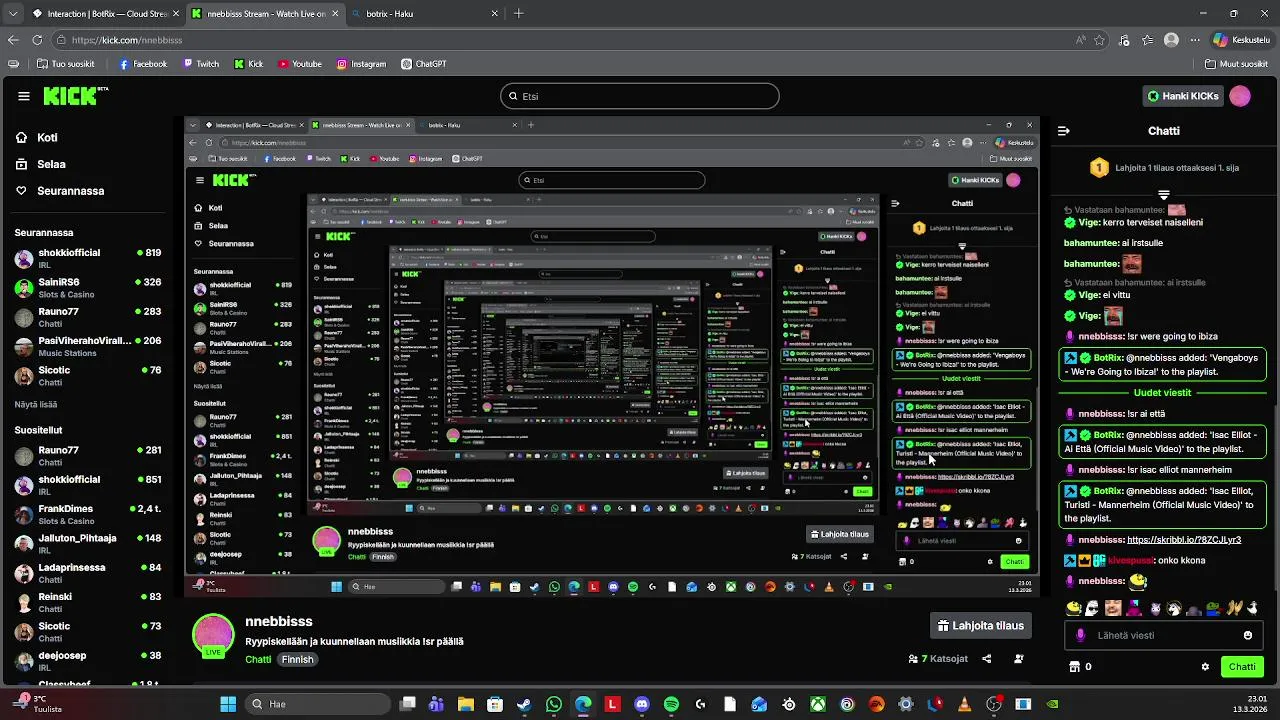Open the Twitch bookmark
Screen dimensions: 1280x720
point(201,64)
